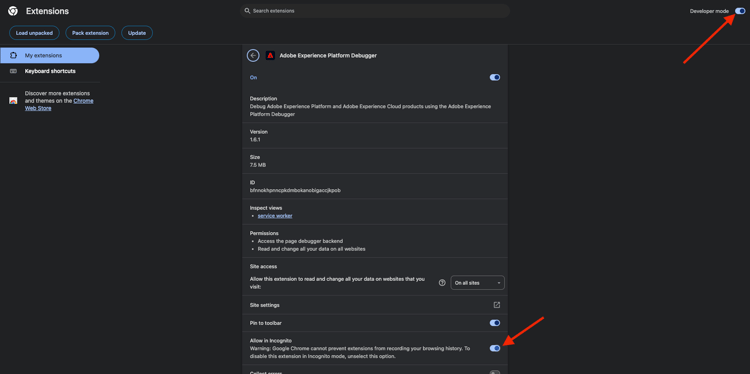The height and width of the screenshot is (374, 750).
Task: Turn off the extension On switch
Action: (x=495, y=77)
